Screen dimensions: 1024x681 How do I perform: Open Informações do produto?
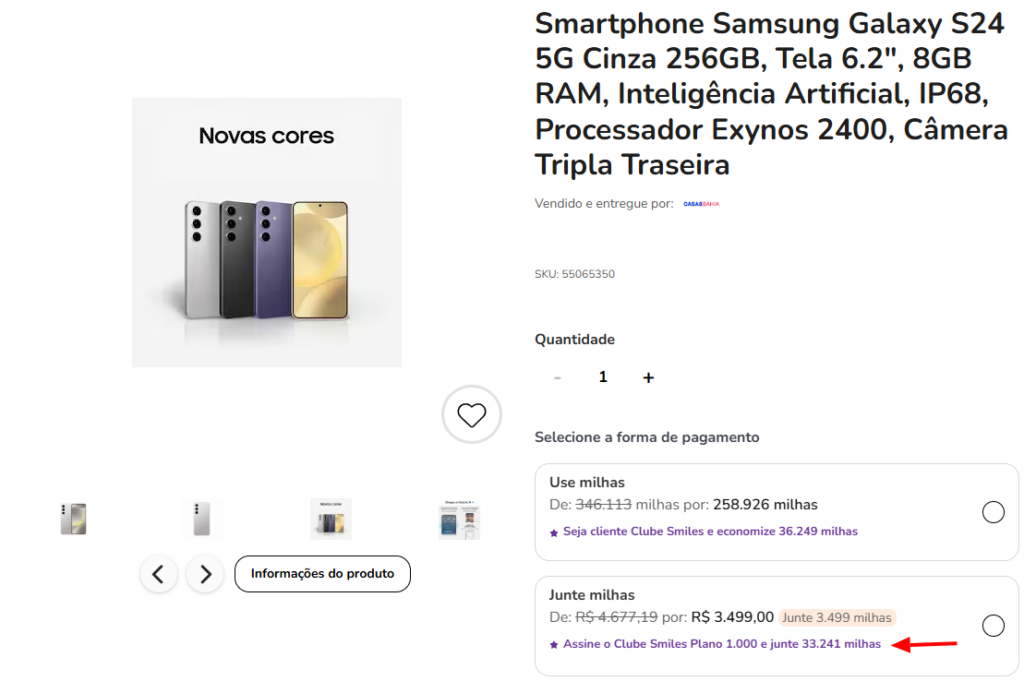click(322, 574)
